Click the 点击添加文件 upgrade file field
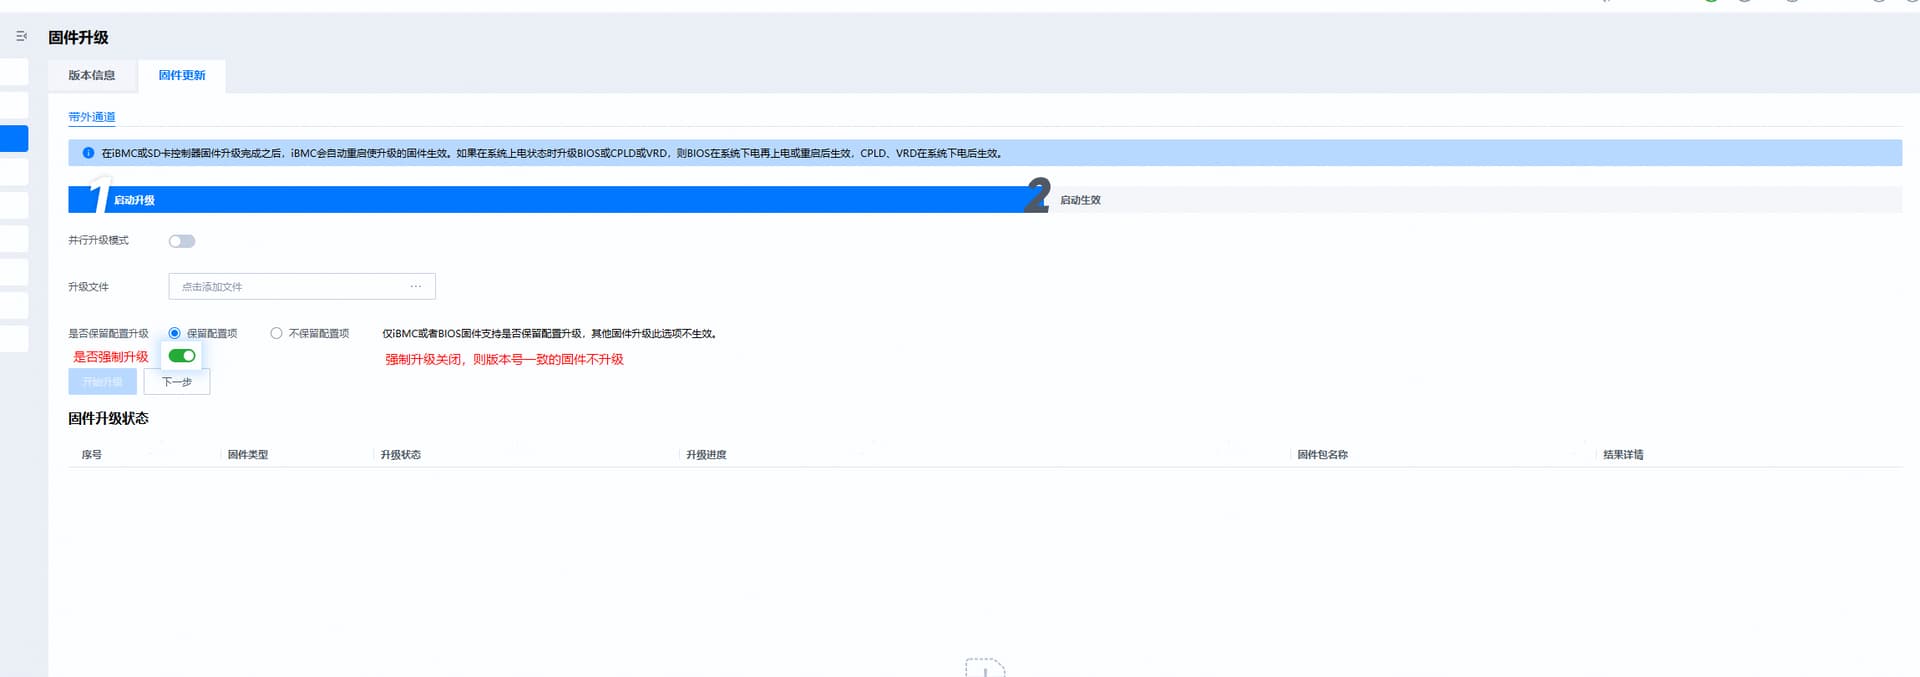 tap(290, 286)
